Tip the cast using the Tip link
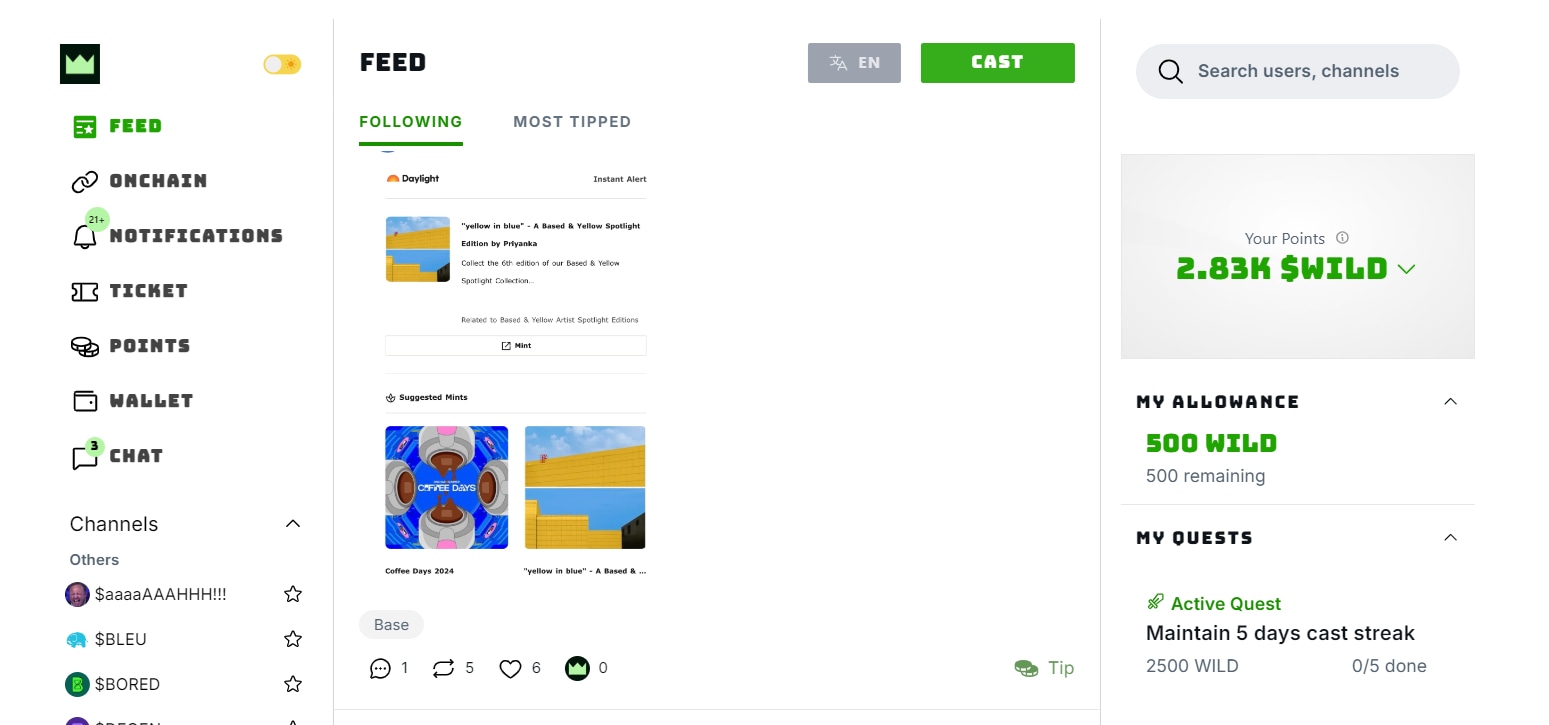Screen dimensions: 1549x725 click(x=1044, y=668)
